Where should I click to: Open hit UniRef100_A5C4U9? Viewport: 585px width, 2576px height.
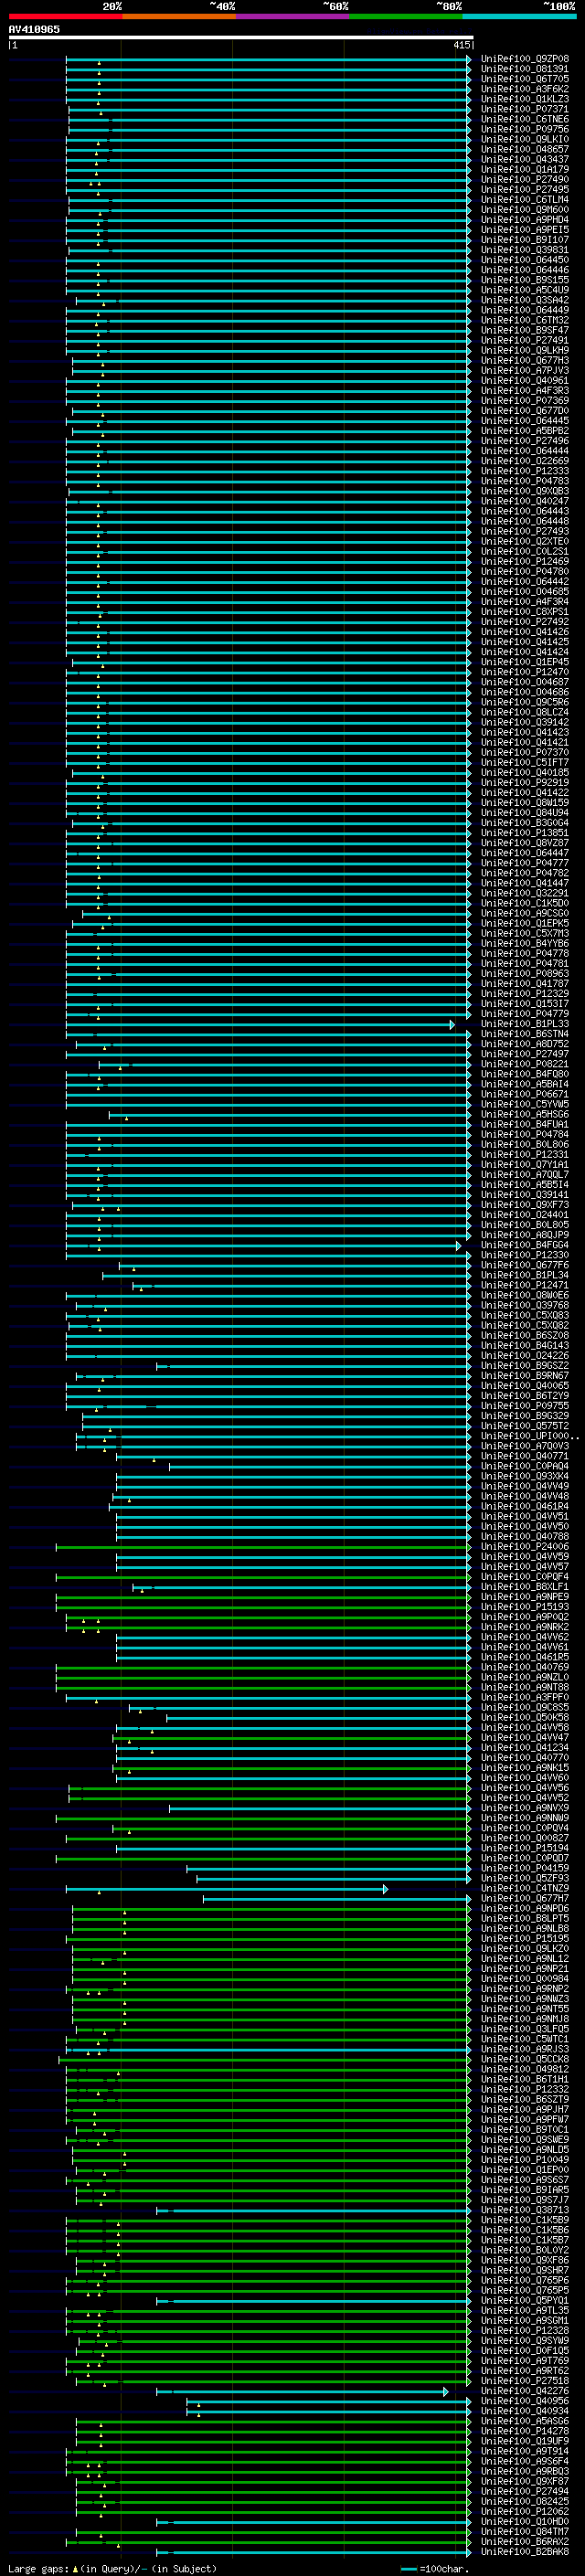[x=525, y=290]
